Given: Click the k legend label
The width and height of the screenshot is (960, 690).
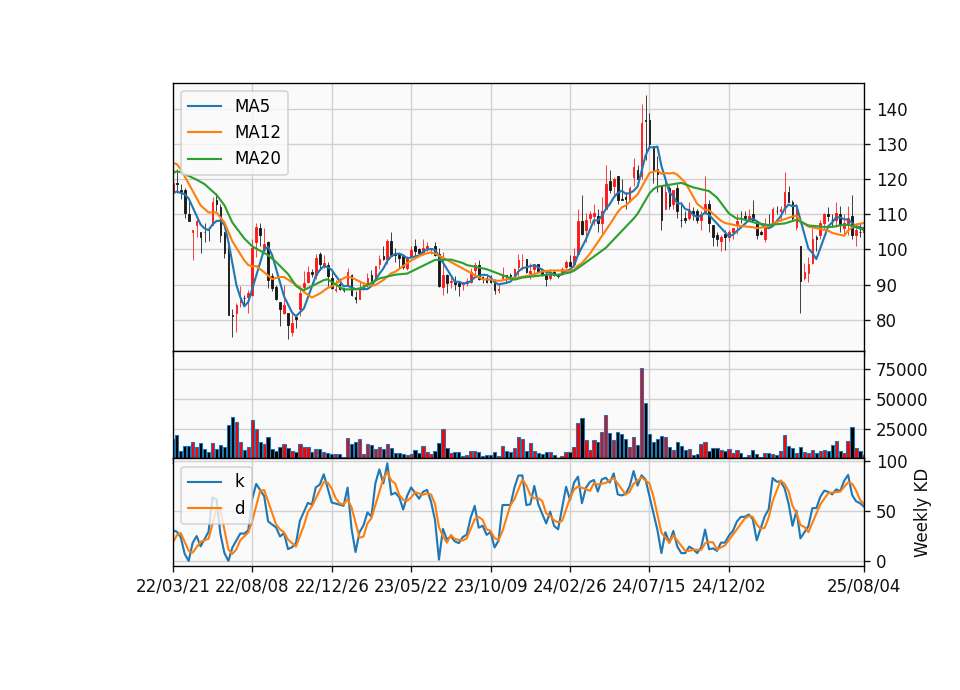Looking at the screenshot, I should tap(239, 481).
